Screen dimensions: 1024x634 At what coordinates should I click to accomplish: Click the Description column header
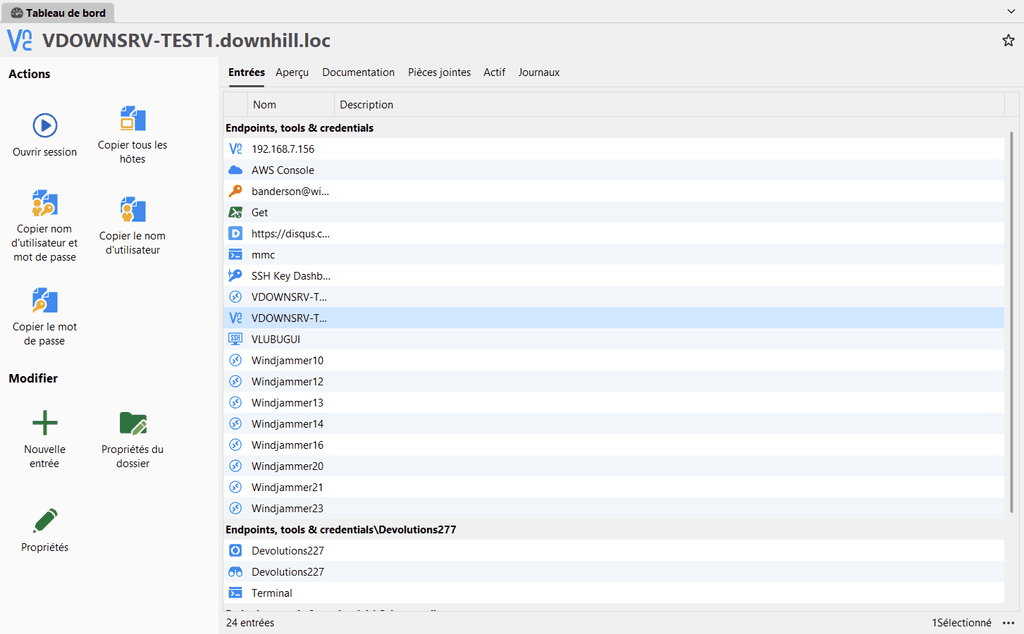[367, 105]
